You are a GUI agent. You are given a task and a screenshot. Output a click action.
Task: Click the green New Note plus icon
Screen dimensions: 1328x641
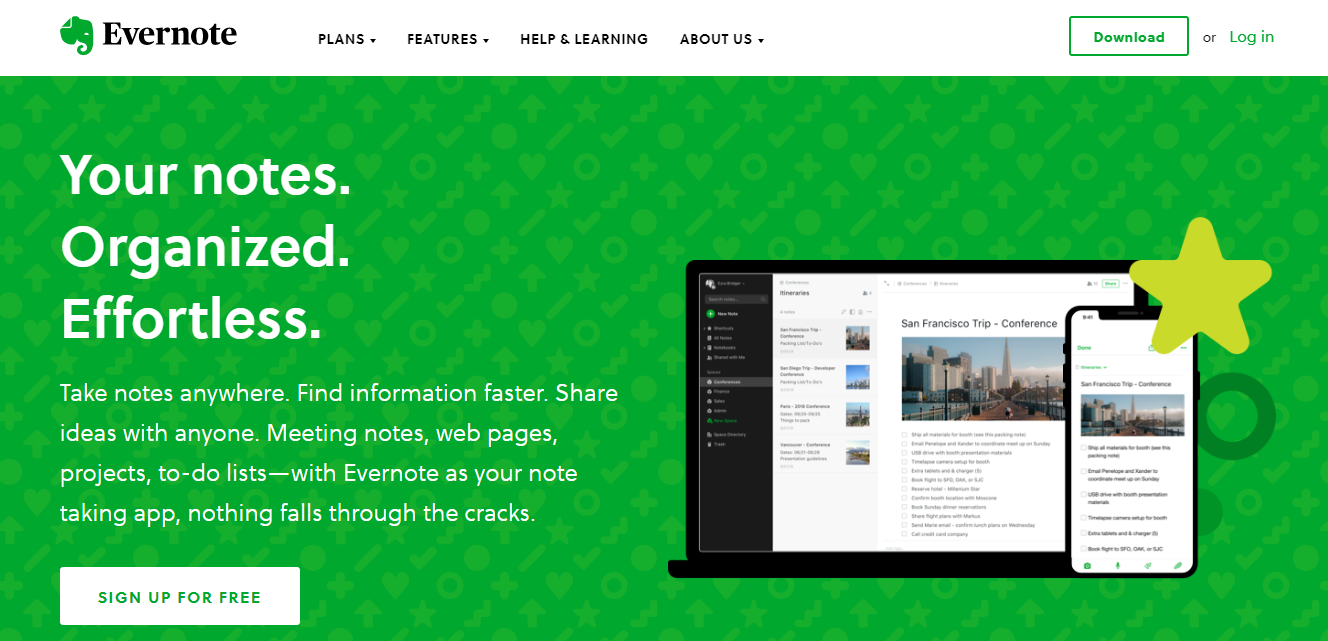[710, 314]
